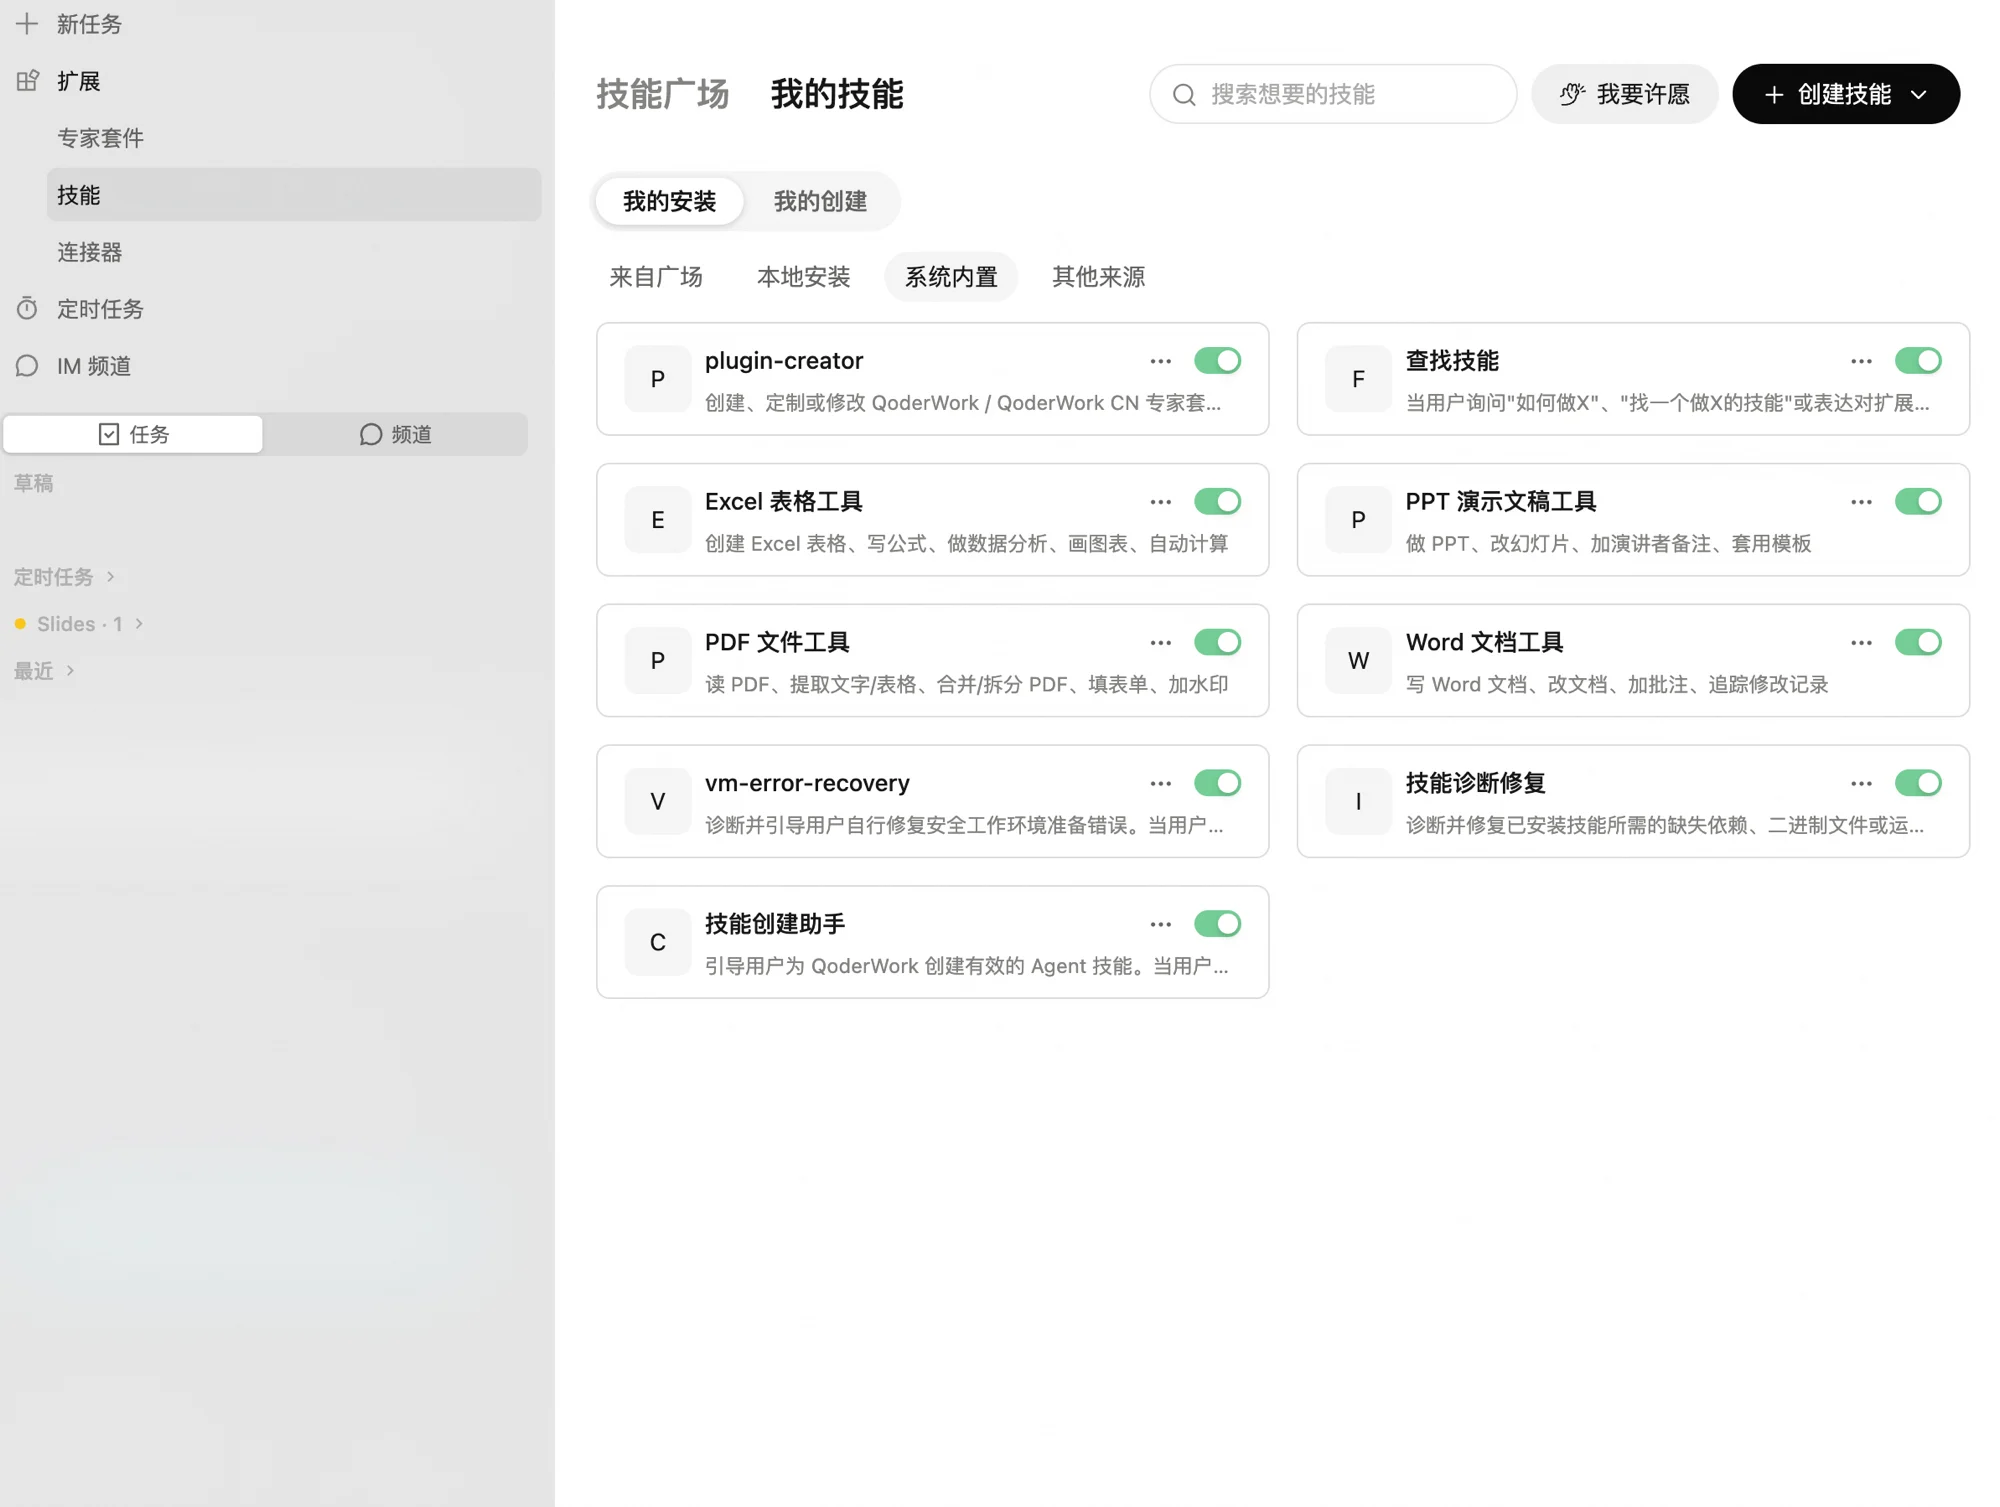Open the 创建技能 dropdown arrow

pyautogui.click(x=1918, y=95)
